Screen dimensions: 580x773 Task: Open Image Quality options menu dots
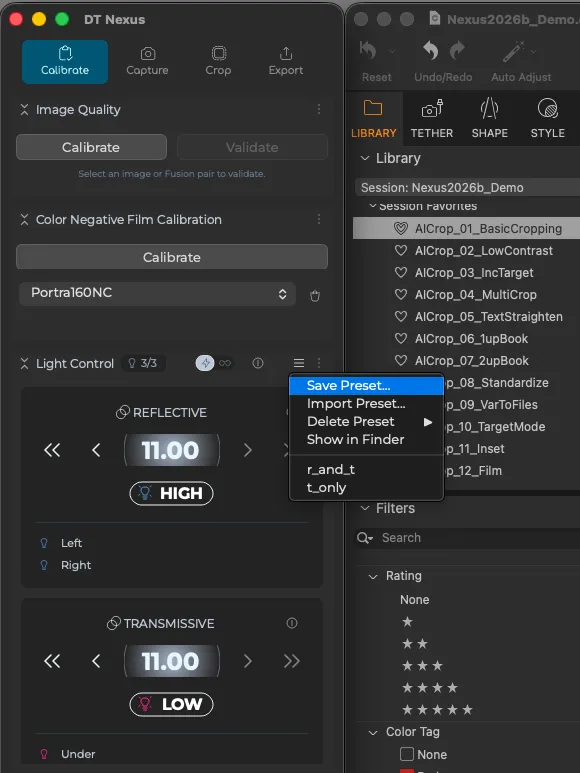[319, 109]
